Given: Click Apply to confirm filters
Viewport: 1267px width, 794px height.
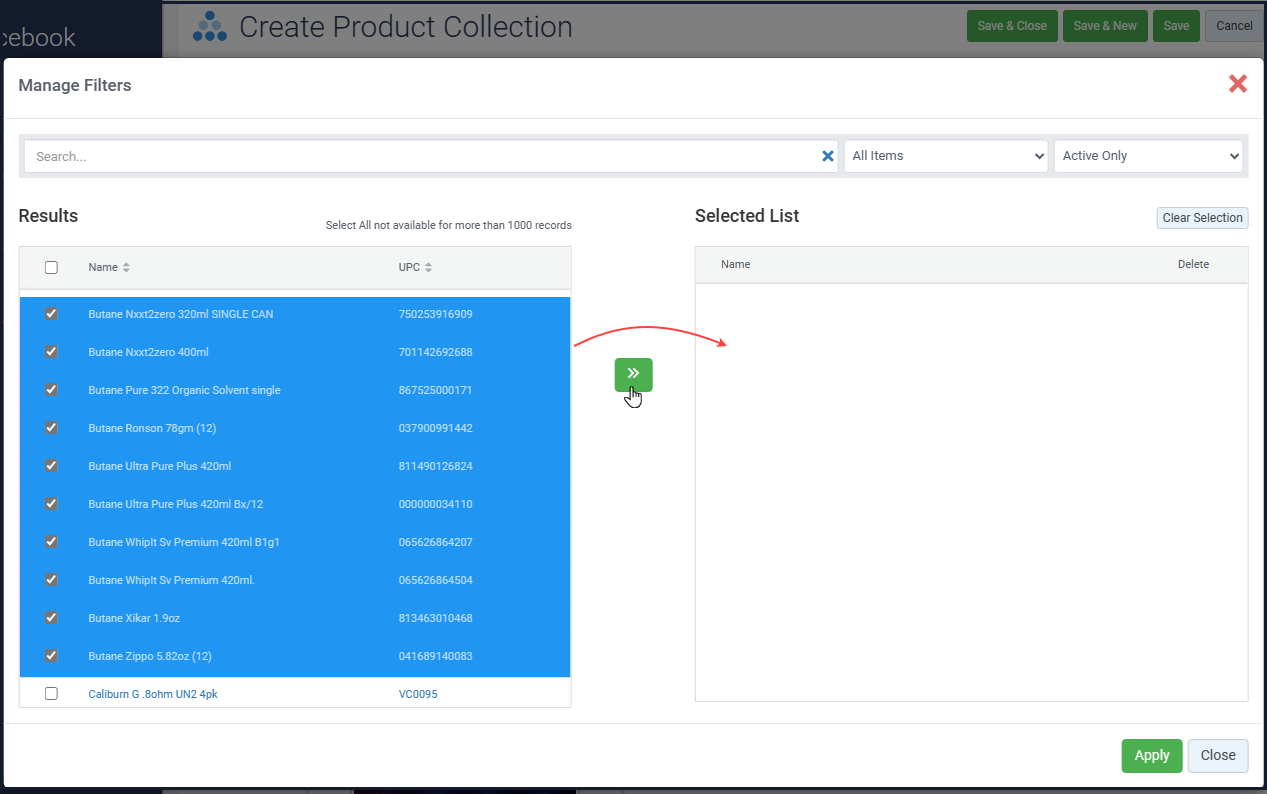Looking at the screenshot, I should [1152, 756].
